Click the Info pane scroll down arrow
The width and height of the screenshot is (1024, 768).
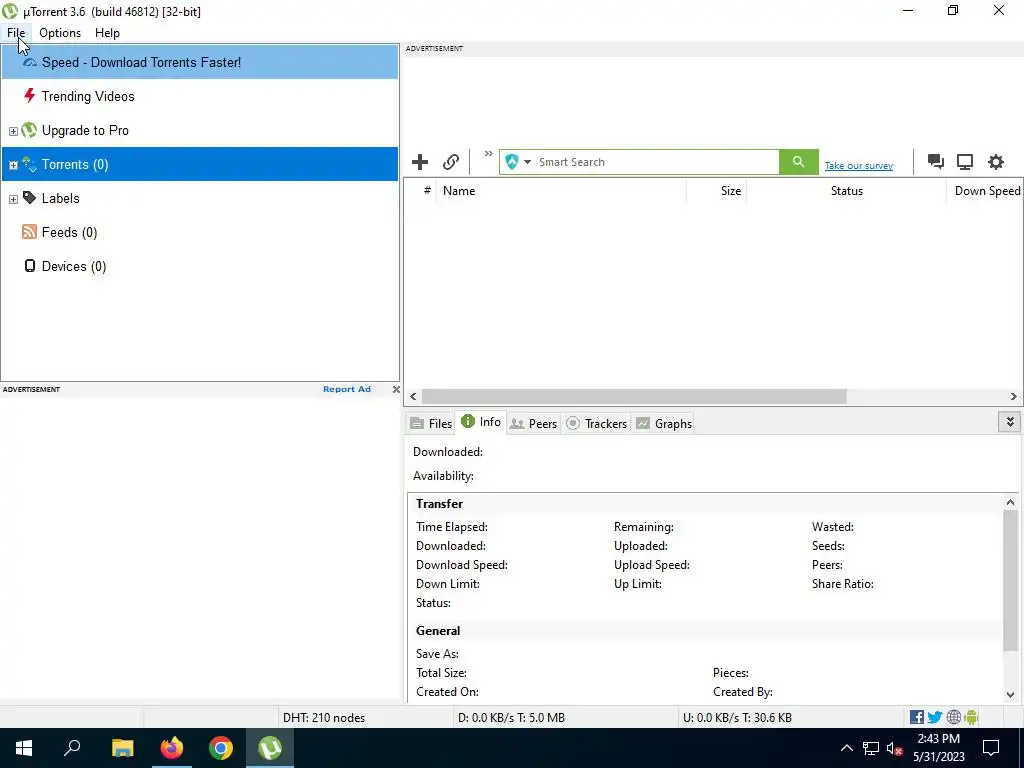[x=1010, y=694]
